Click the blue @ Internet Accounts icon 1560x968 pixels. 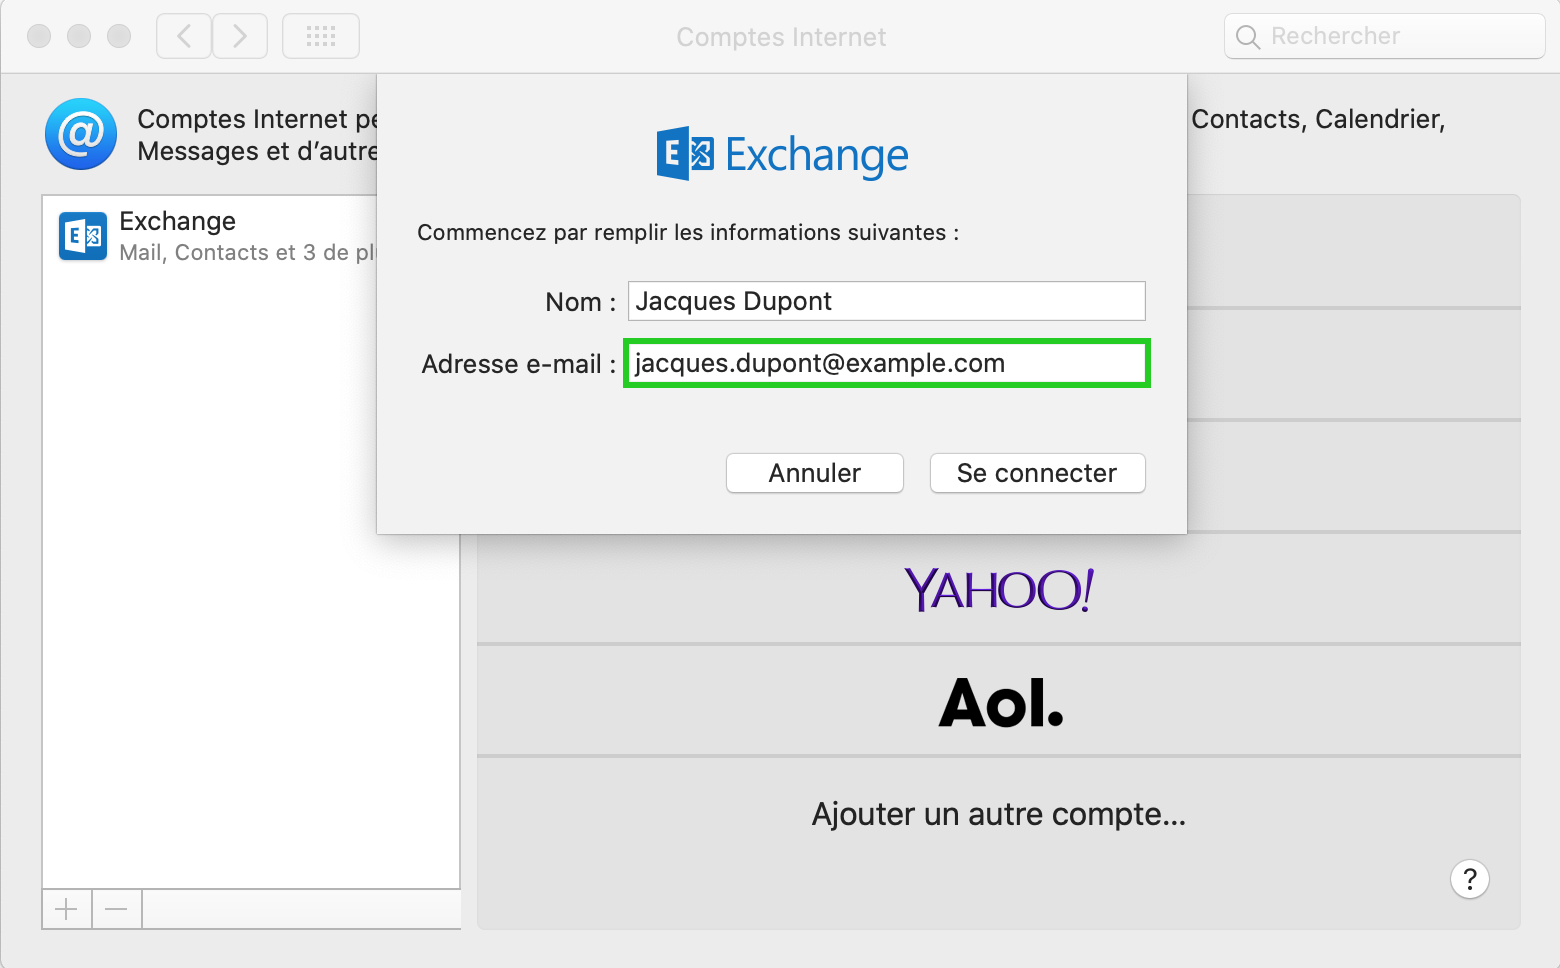click(x=81, y=134)
